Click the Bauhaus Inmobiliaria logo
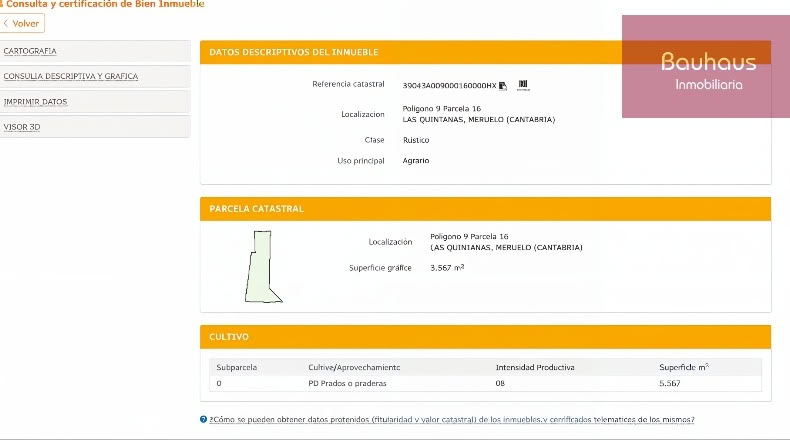This screenshot has height=440, width=790. (706, 67)
